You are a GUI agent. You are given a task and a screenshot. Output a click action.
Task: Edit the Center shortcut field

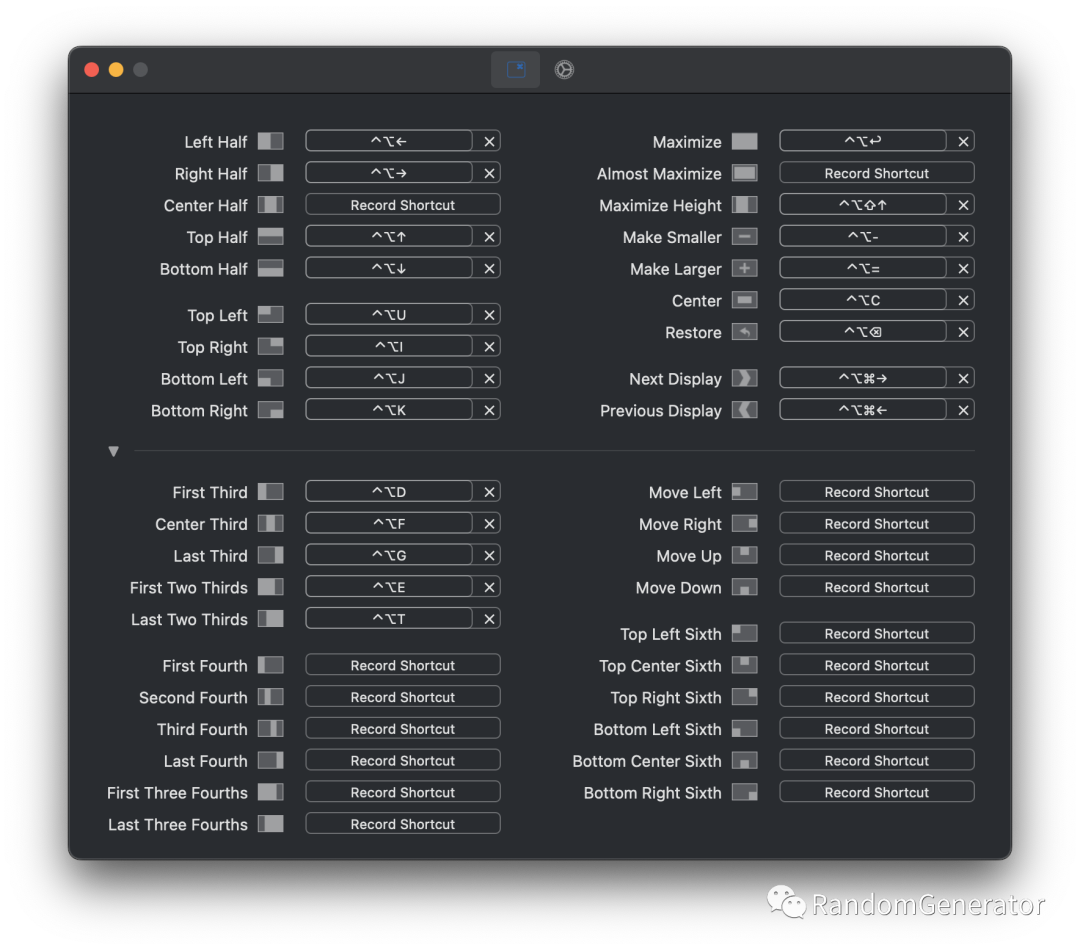tap(863, 300)
